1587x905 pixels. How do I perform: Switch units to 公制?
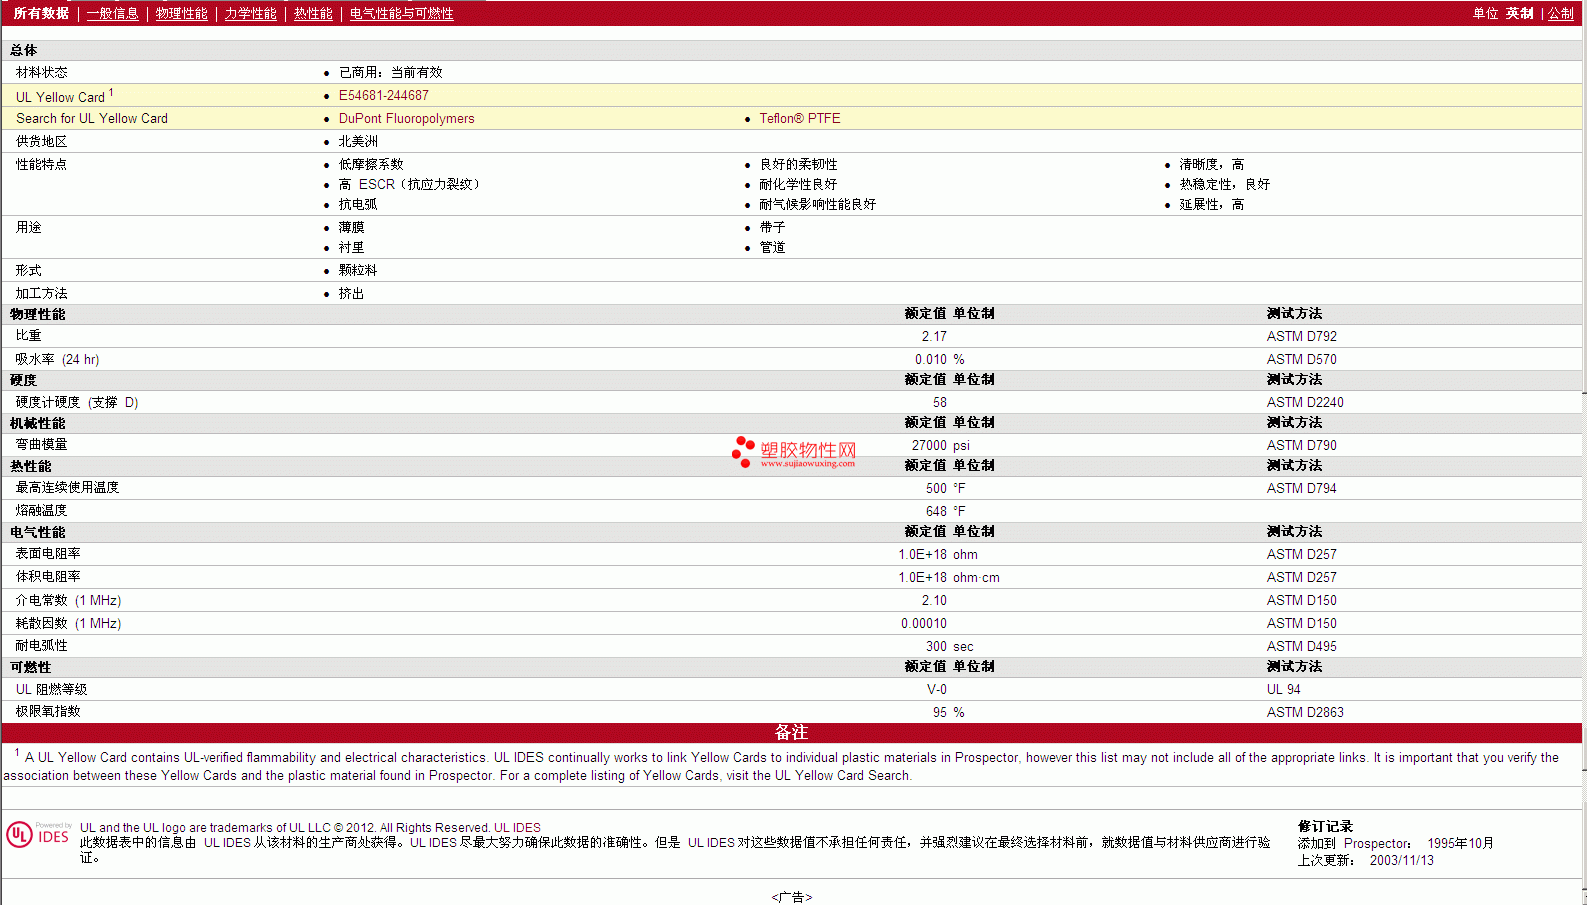[1561, 13]
